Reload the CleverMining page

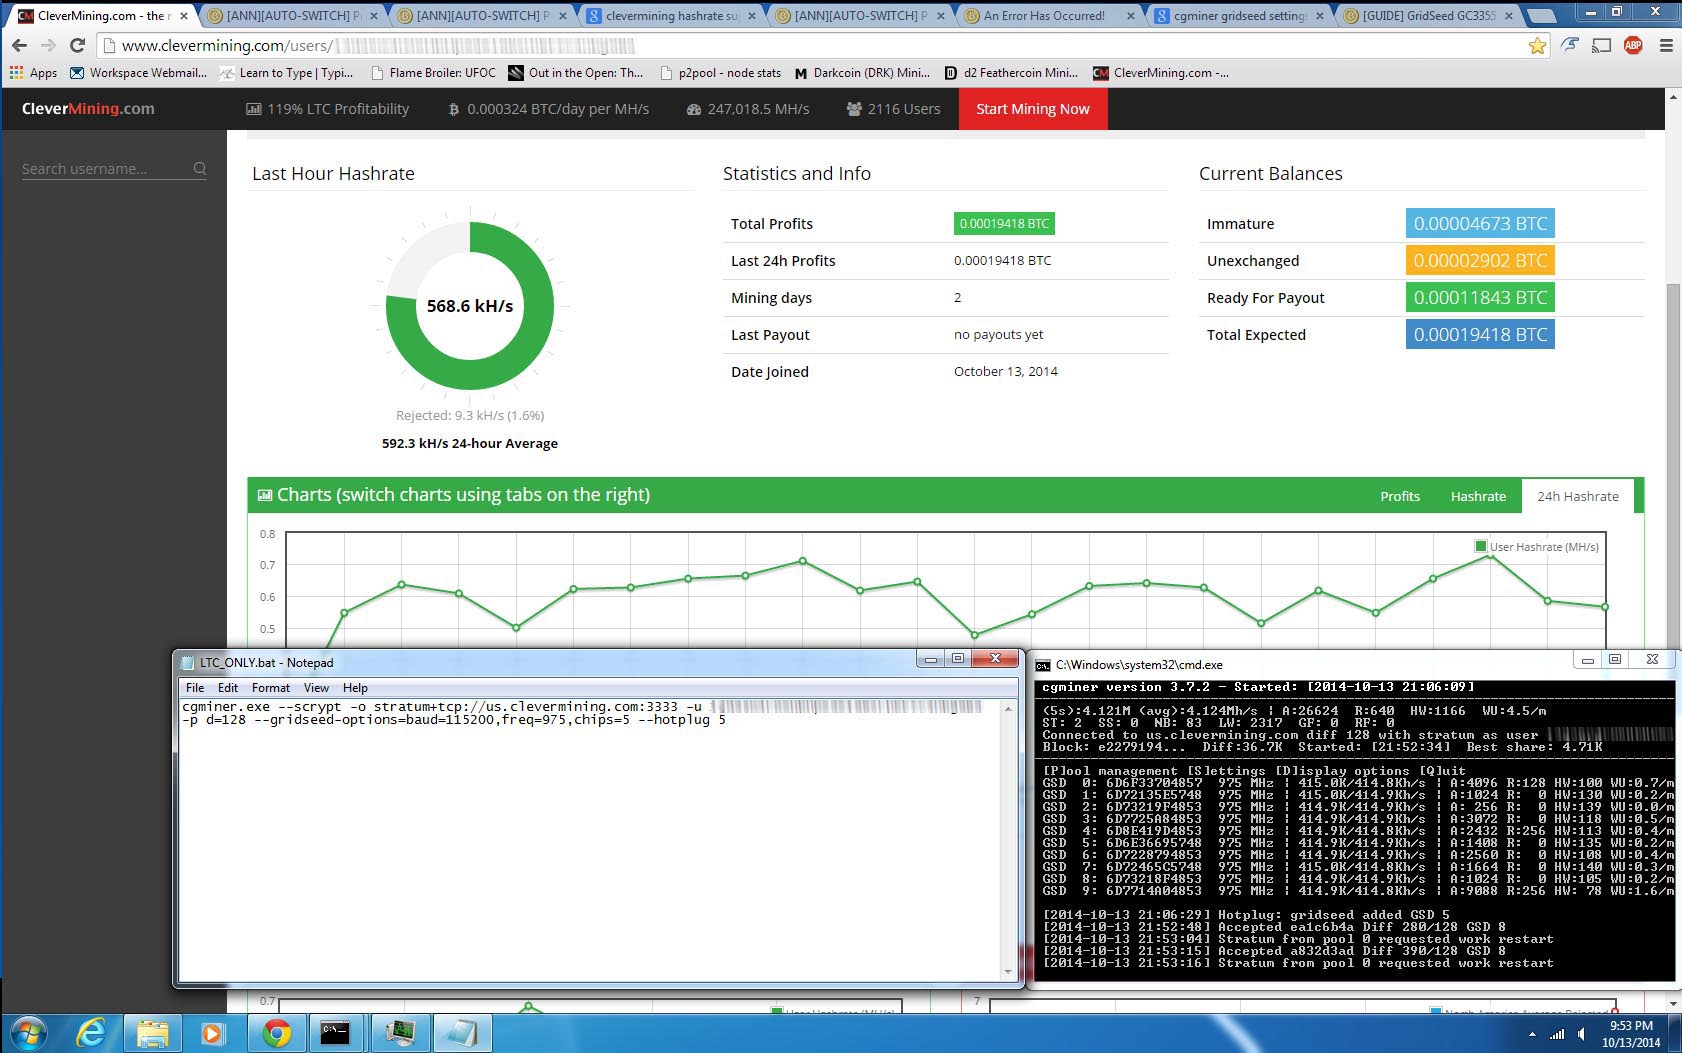coord(77,46)
